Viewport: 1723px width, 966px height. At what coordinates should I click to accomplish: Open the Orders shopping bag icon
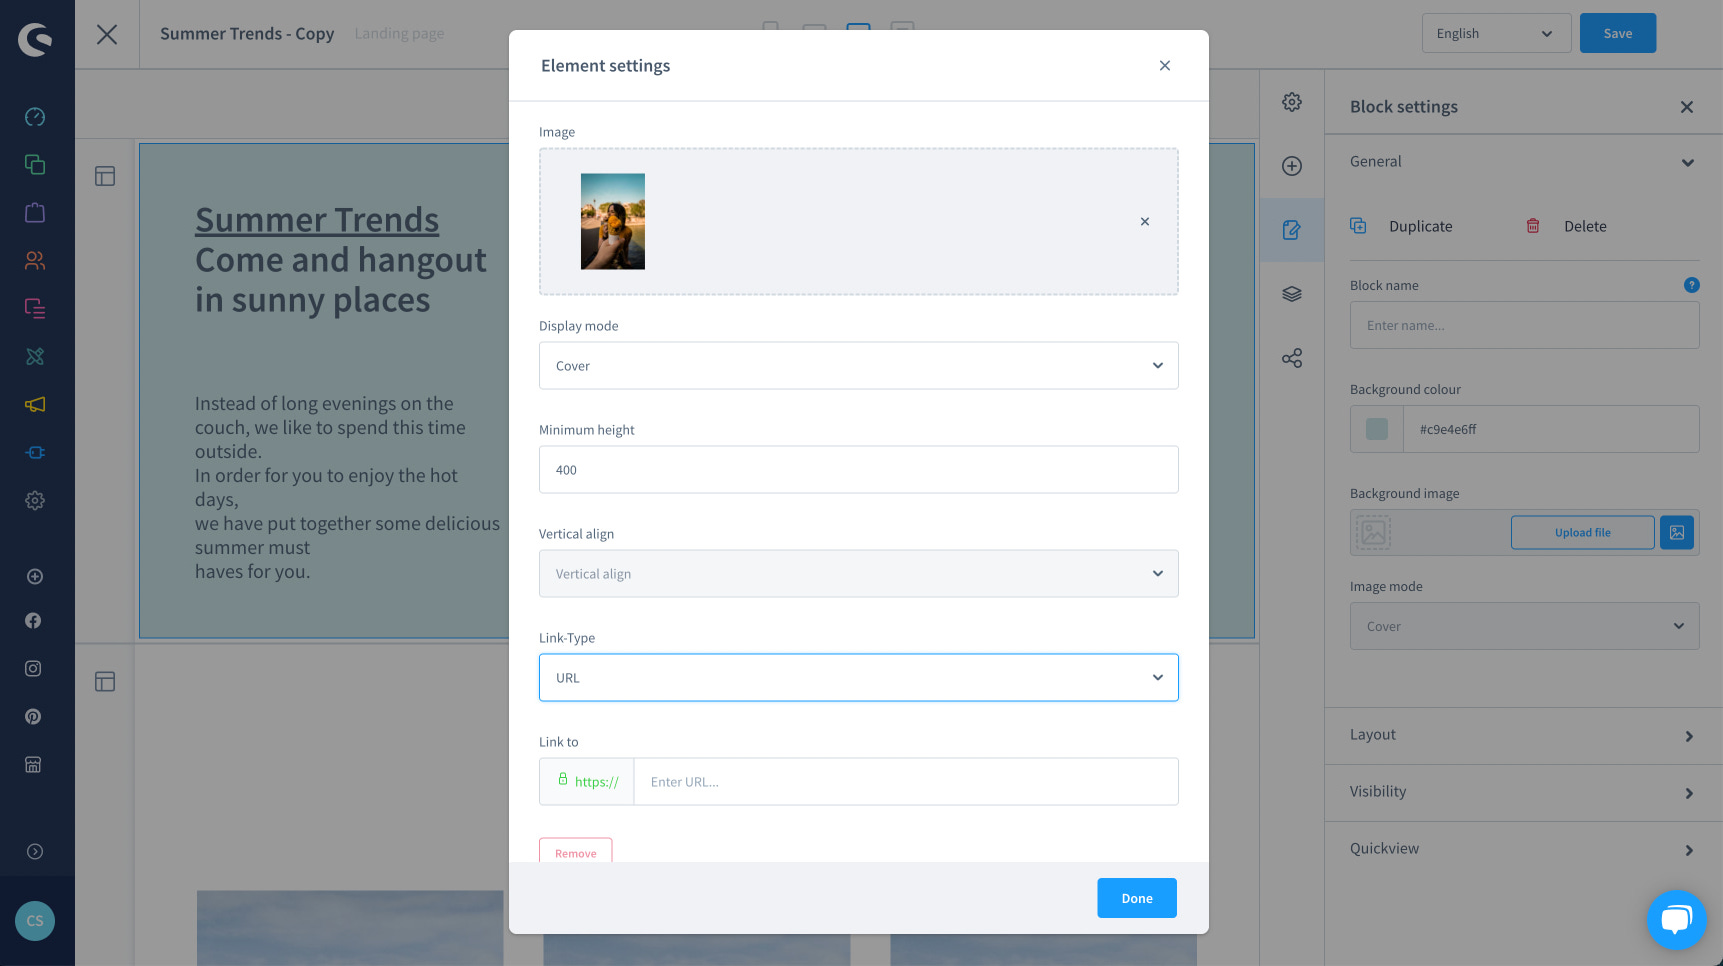click(x=35, y=213)
